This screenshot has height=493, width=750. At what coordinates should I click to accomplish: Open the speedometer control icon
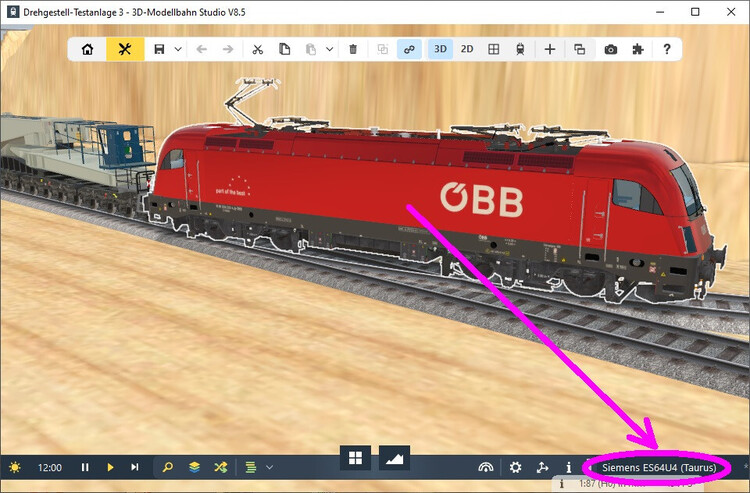(485, 467)
